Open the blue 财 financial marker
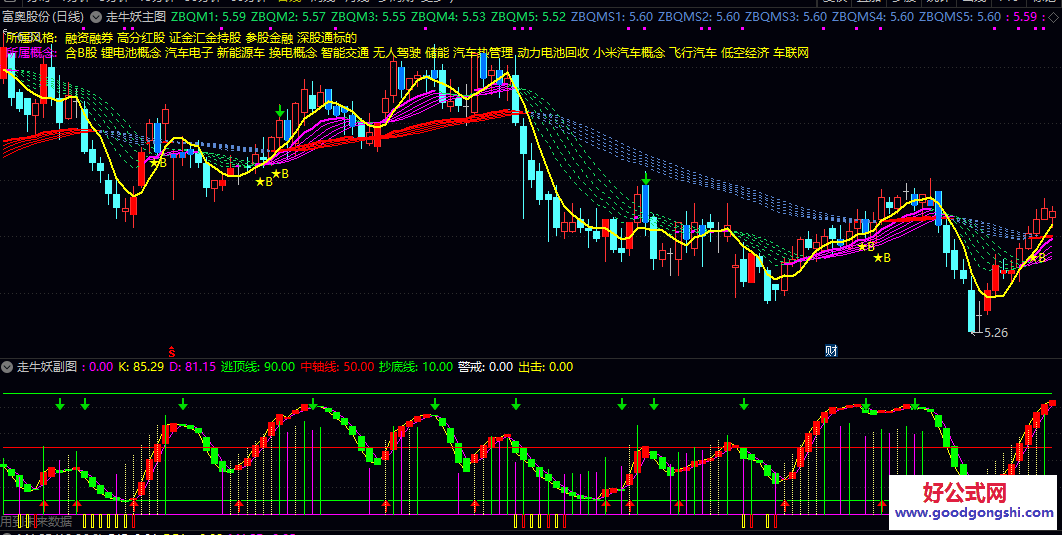Viewport: 1062px width, 535px height. 832,351
